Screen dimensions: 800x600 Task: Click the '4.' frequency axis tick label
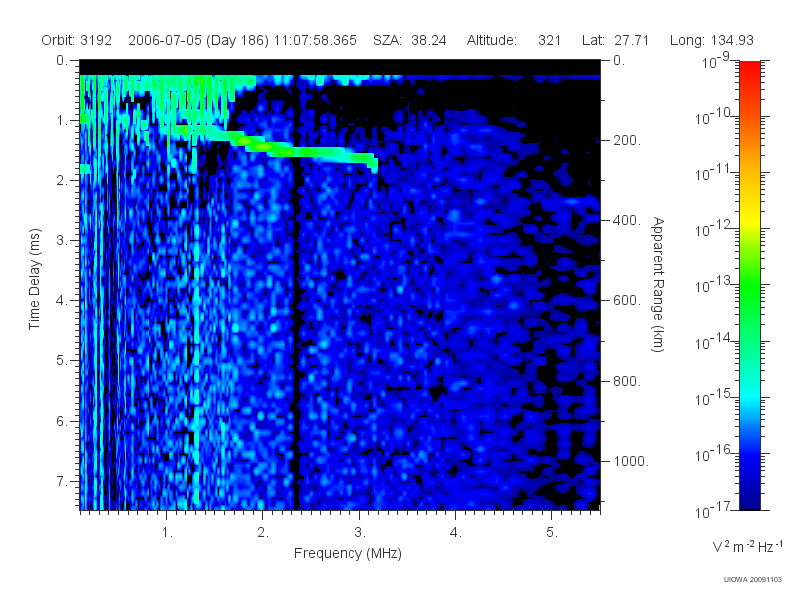[x=456, y=533]
